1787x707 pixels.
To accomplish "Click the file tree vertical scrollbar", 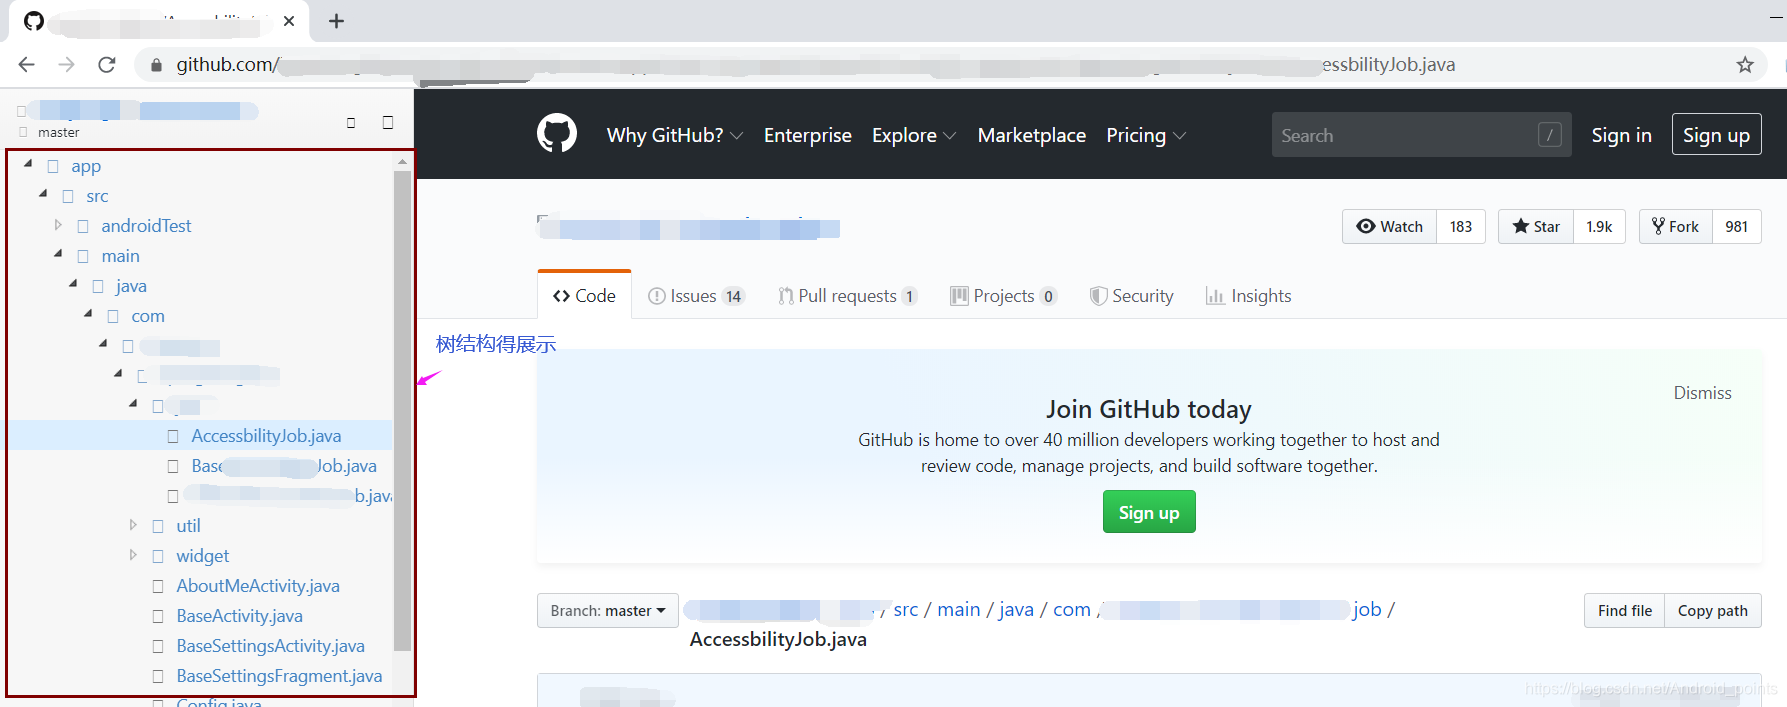I will tap(402, 410).
